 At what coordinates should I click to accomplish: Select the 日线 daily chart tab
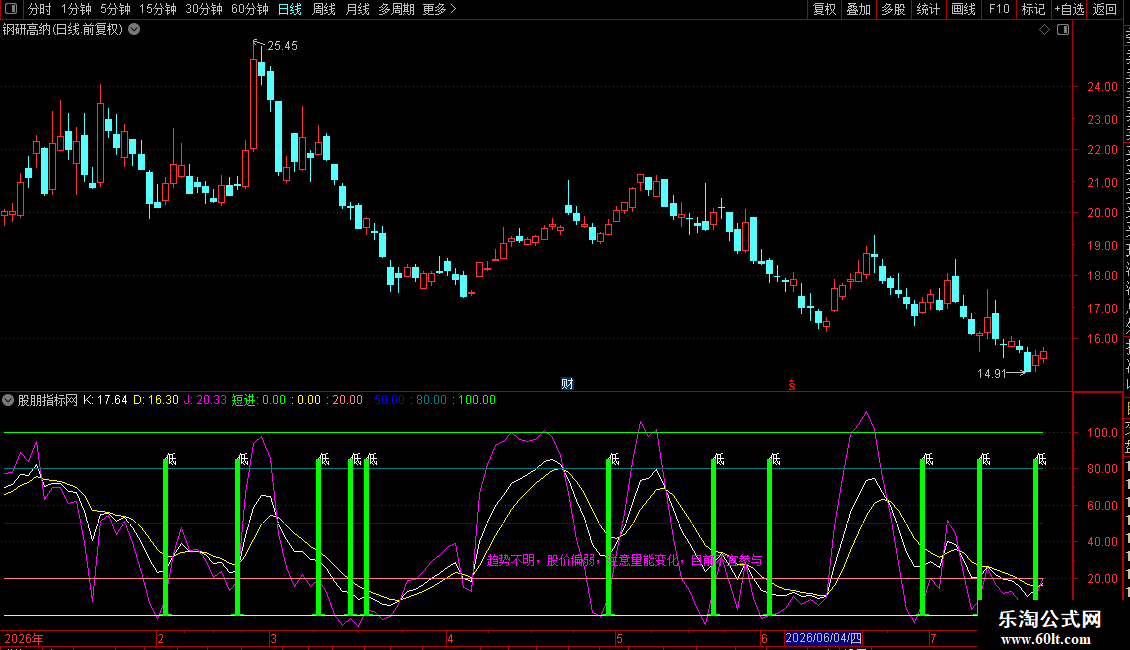[x=290, y=9]
